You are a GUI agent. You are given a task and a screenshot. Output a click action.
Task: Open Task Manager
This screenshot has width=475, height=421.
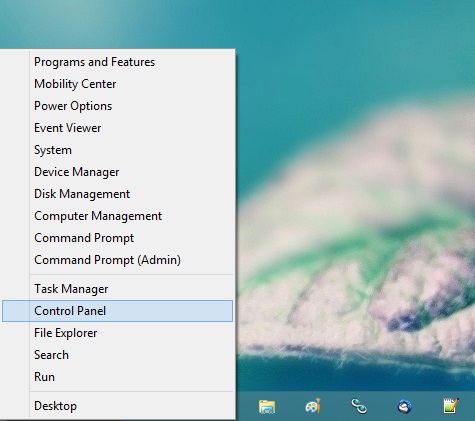(x=117, y=289)
